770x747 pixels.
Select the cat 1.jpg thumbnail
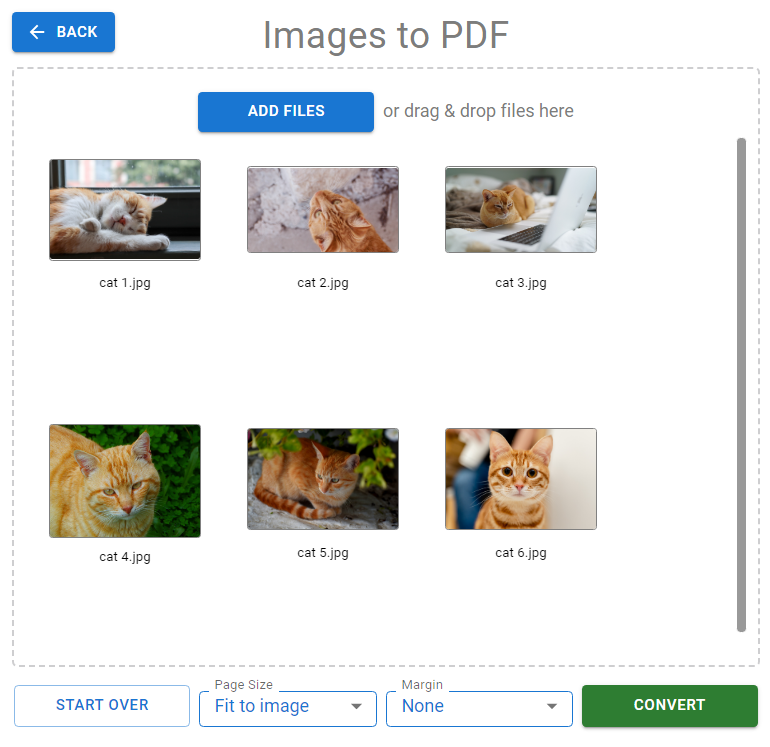tap(125, 210)
